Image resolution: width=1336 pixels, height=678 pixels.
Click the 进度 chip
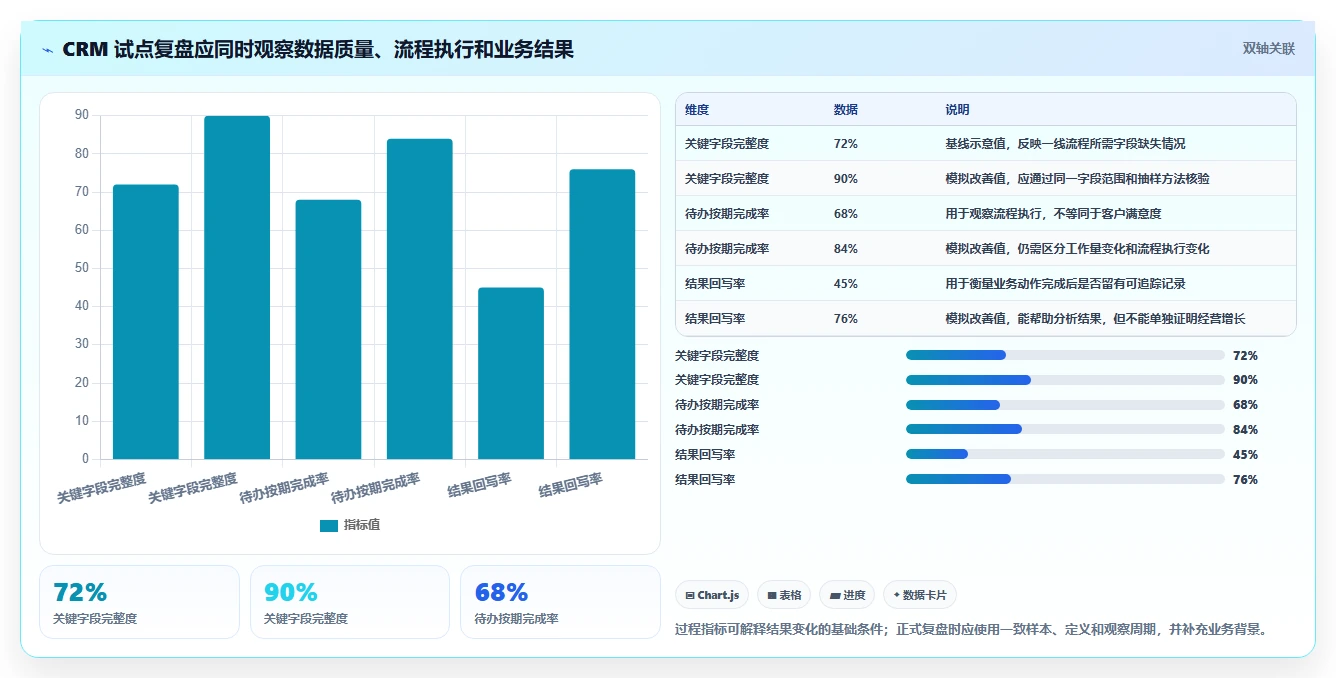pyautogui.click(x=847, y=595)
